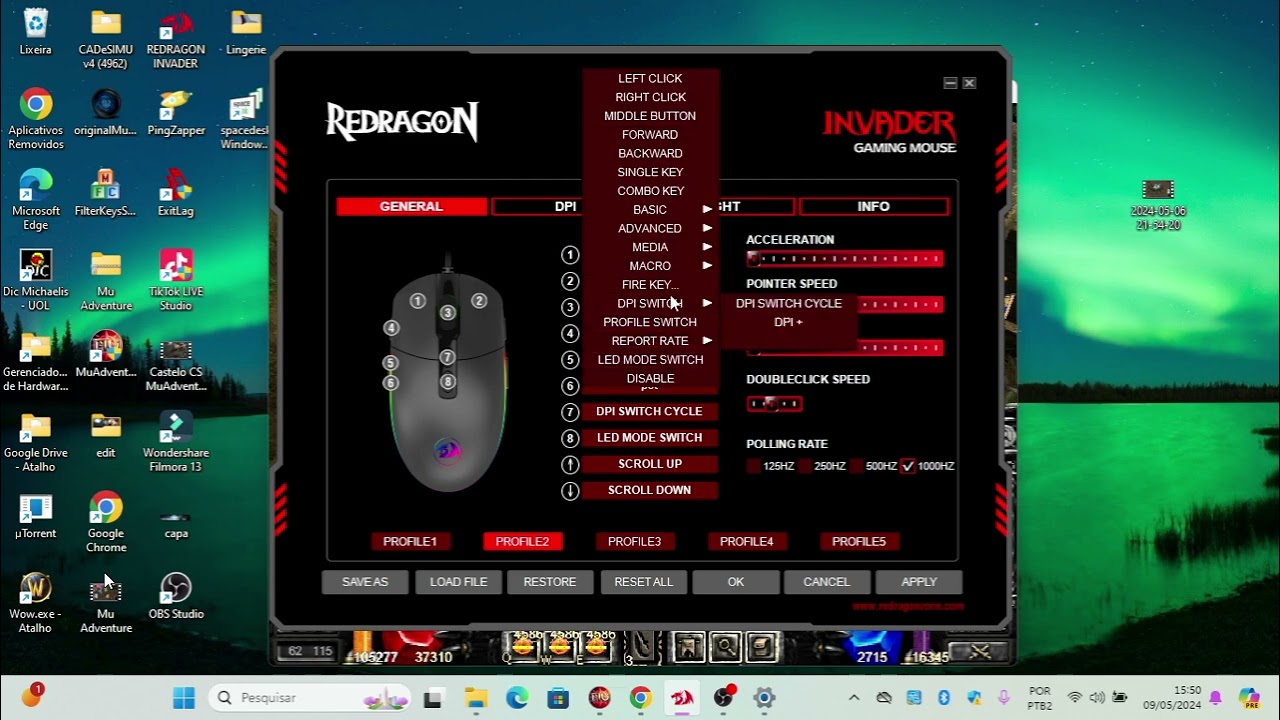
Task: Open the µTorrent desktop shortcut
Action: 36,516
